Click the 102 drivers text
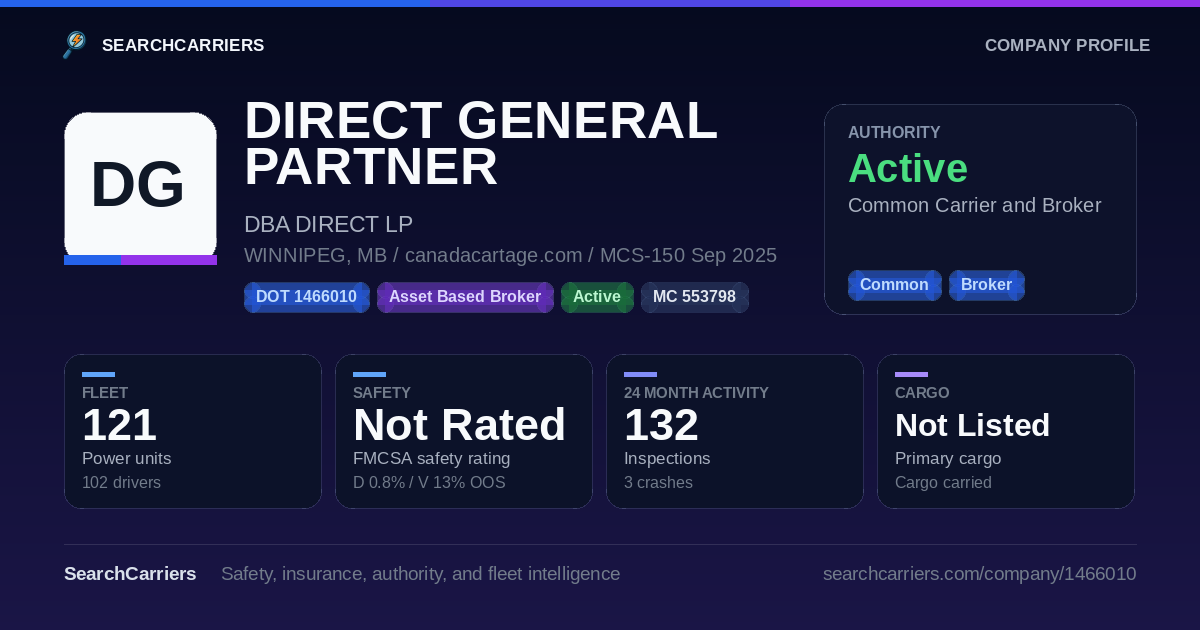 click(121, 482)
